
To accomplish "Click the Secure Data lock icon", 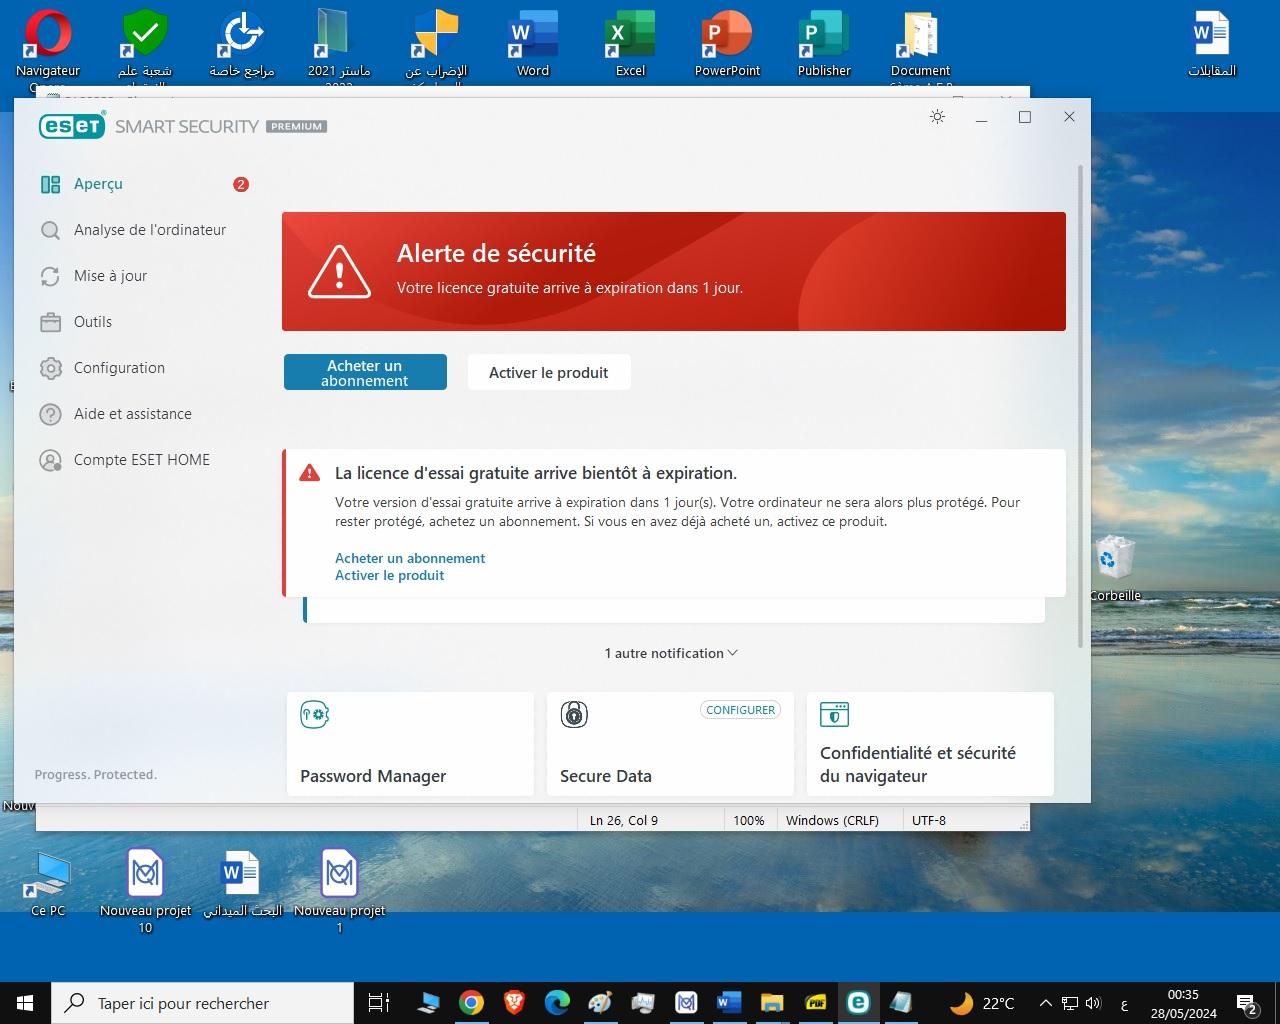I will pyautogui.click(x=574, y=714).
